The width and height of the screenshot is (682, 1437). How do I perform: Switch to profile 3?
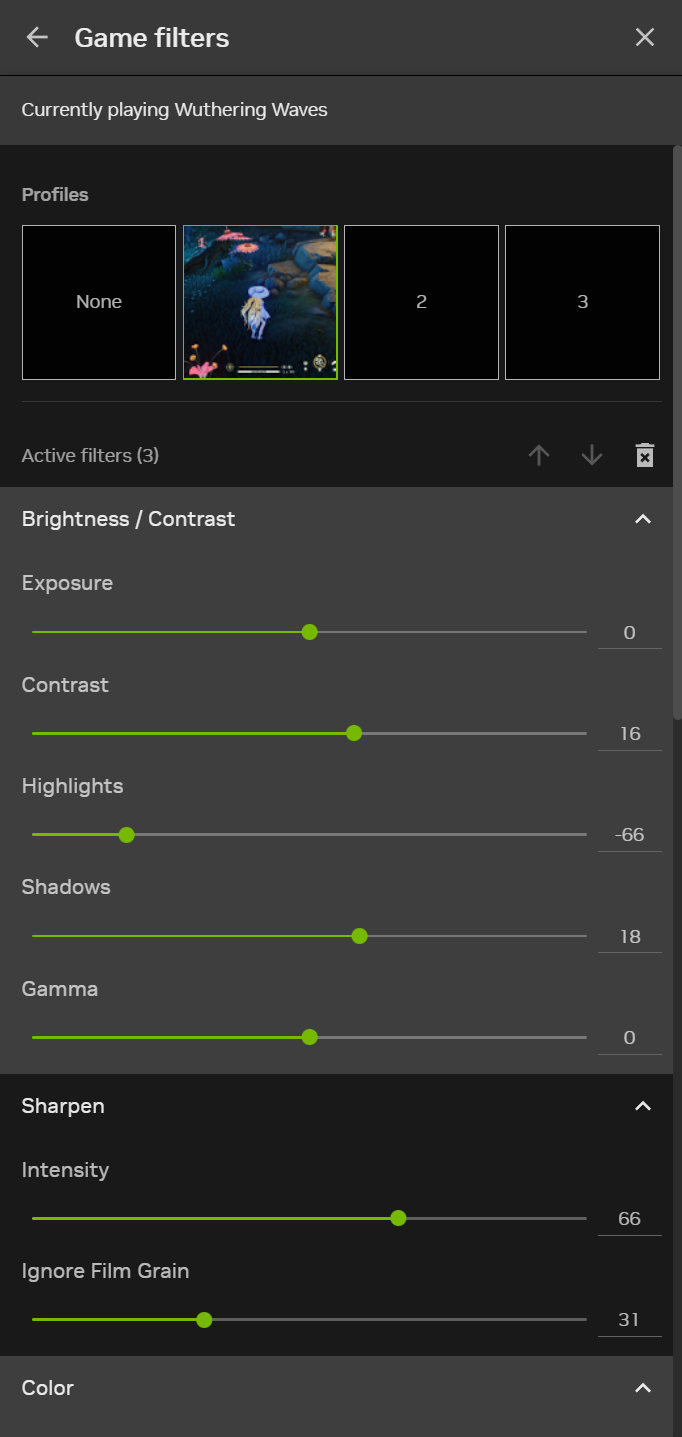click(x=582, y=302)
